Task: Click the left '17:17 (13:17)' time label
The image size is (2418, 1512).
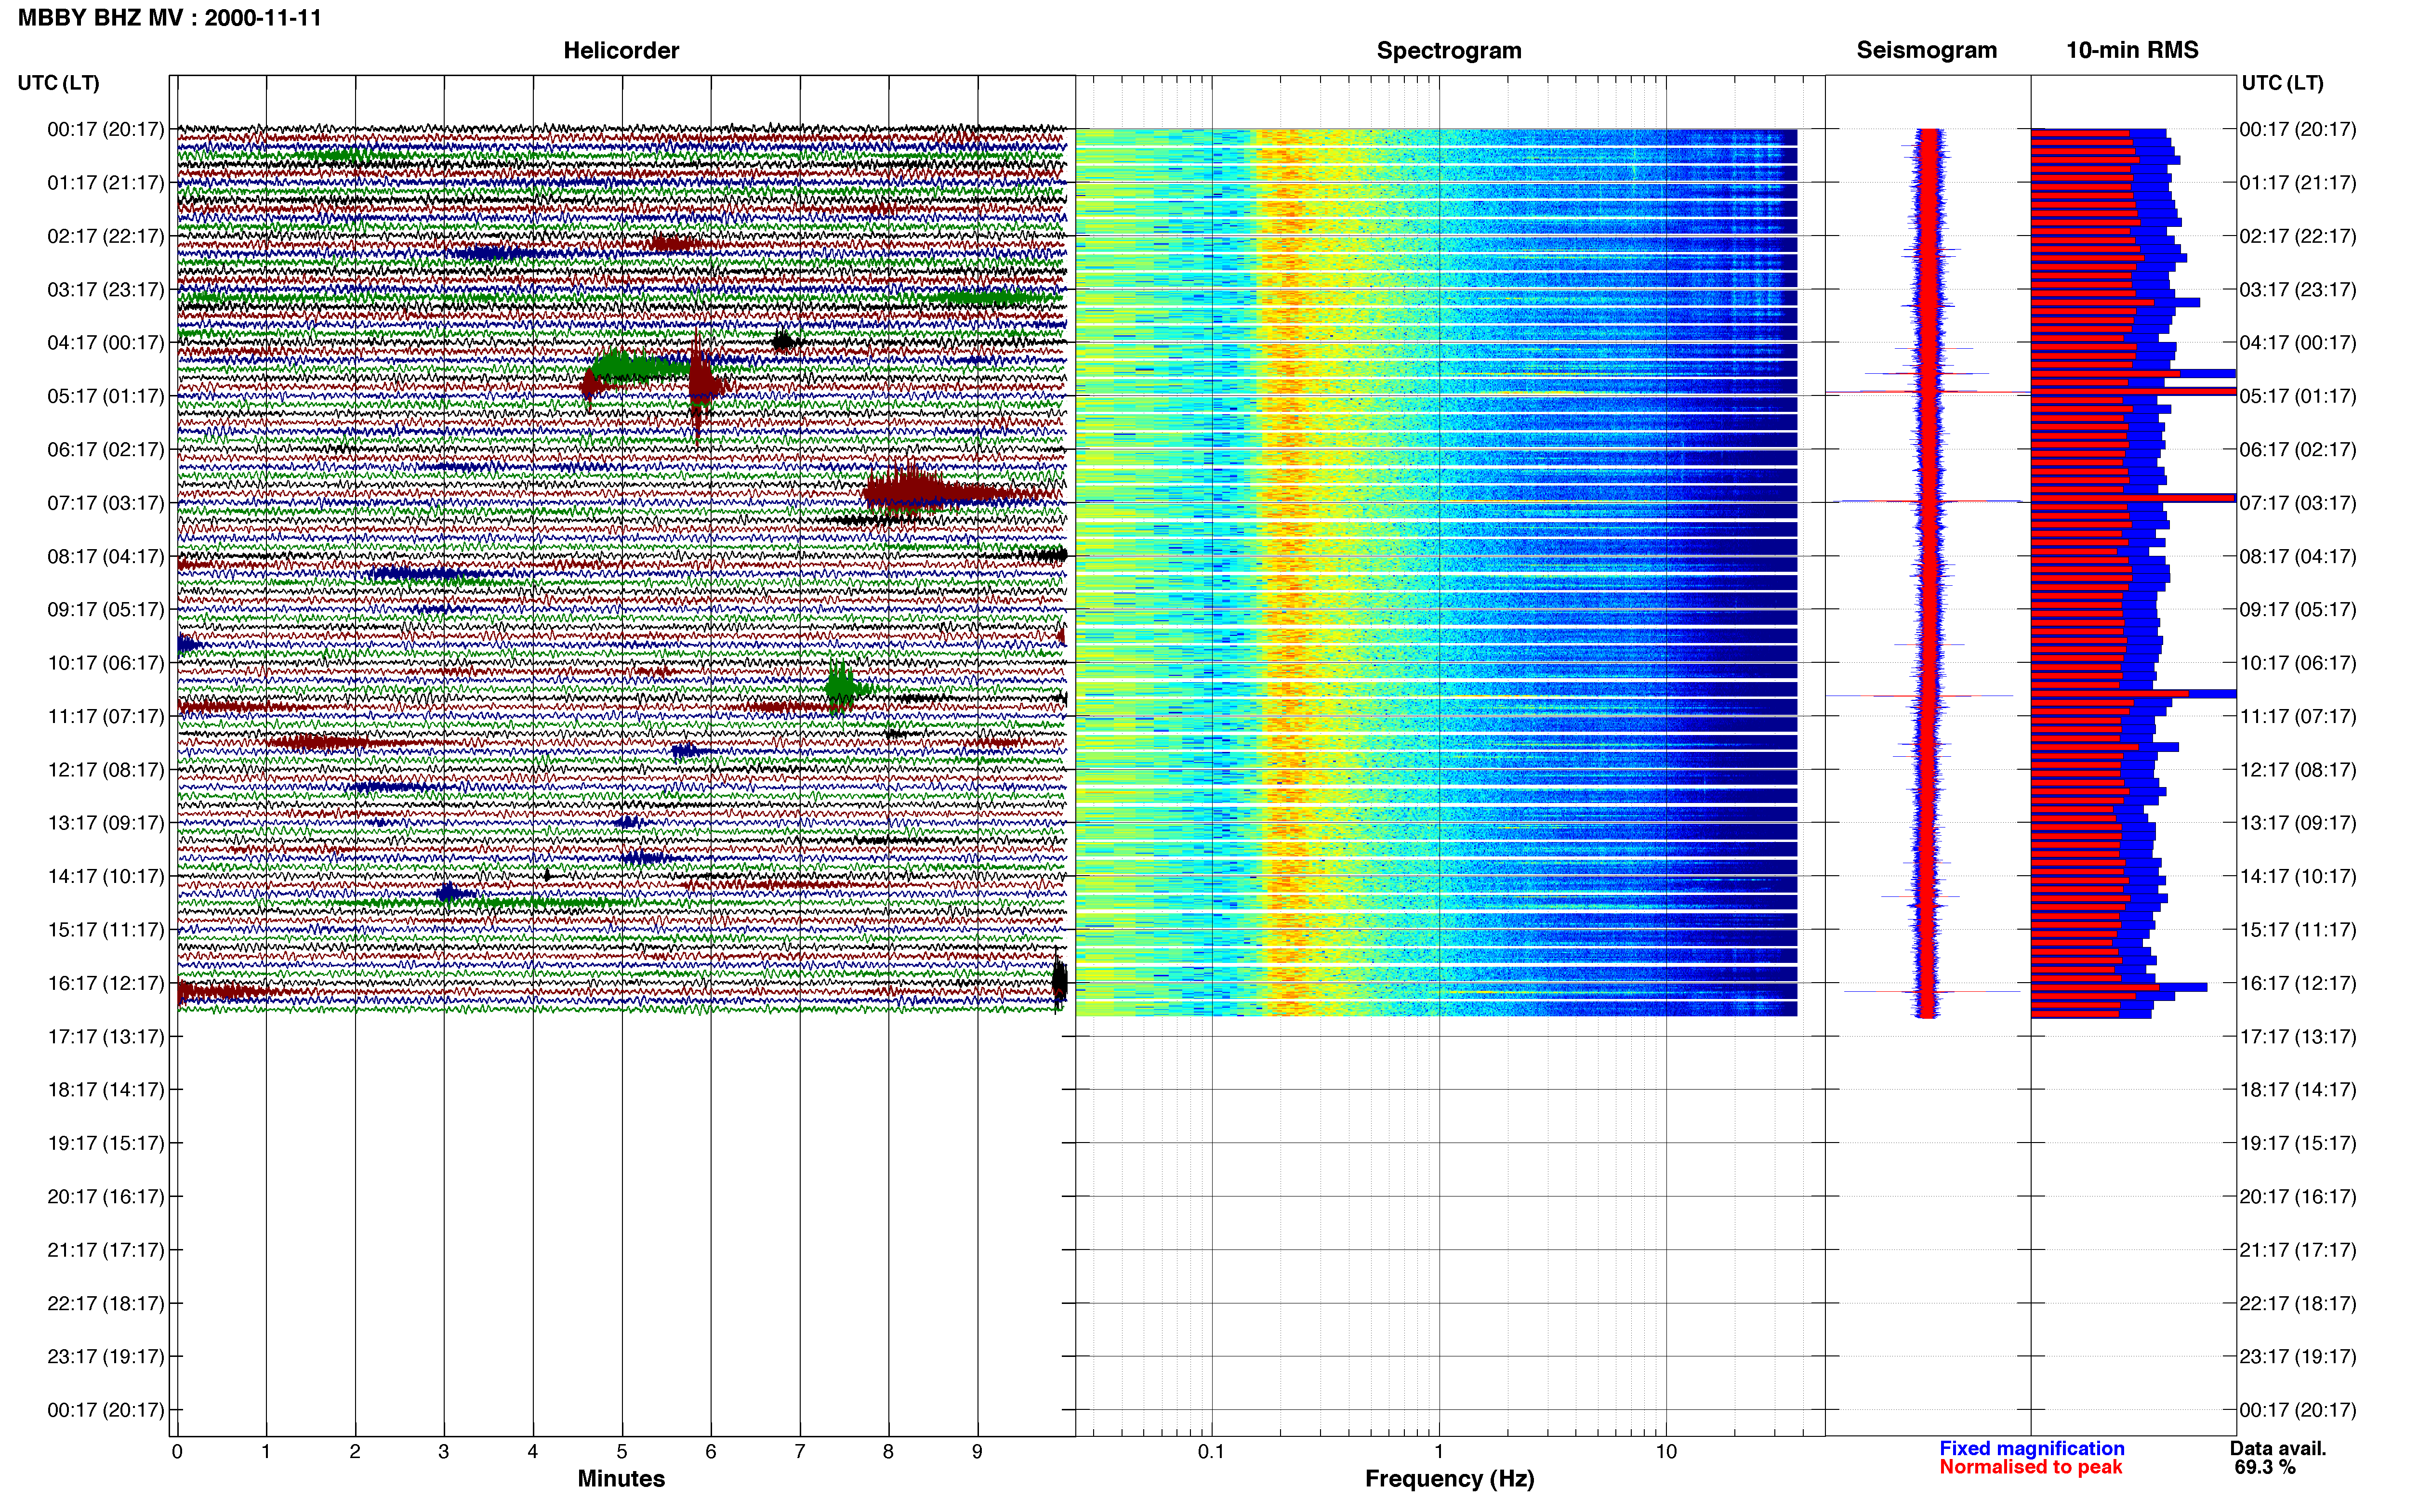Action: tap(106, 1037)
